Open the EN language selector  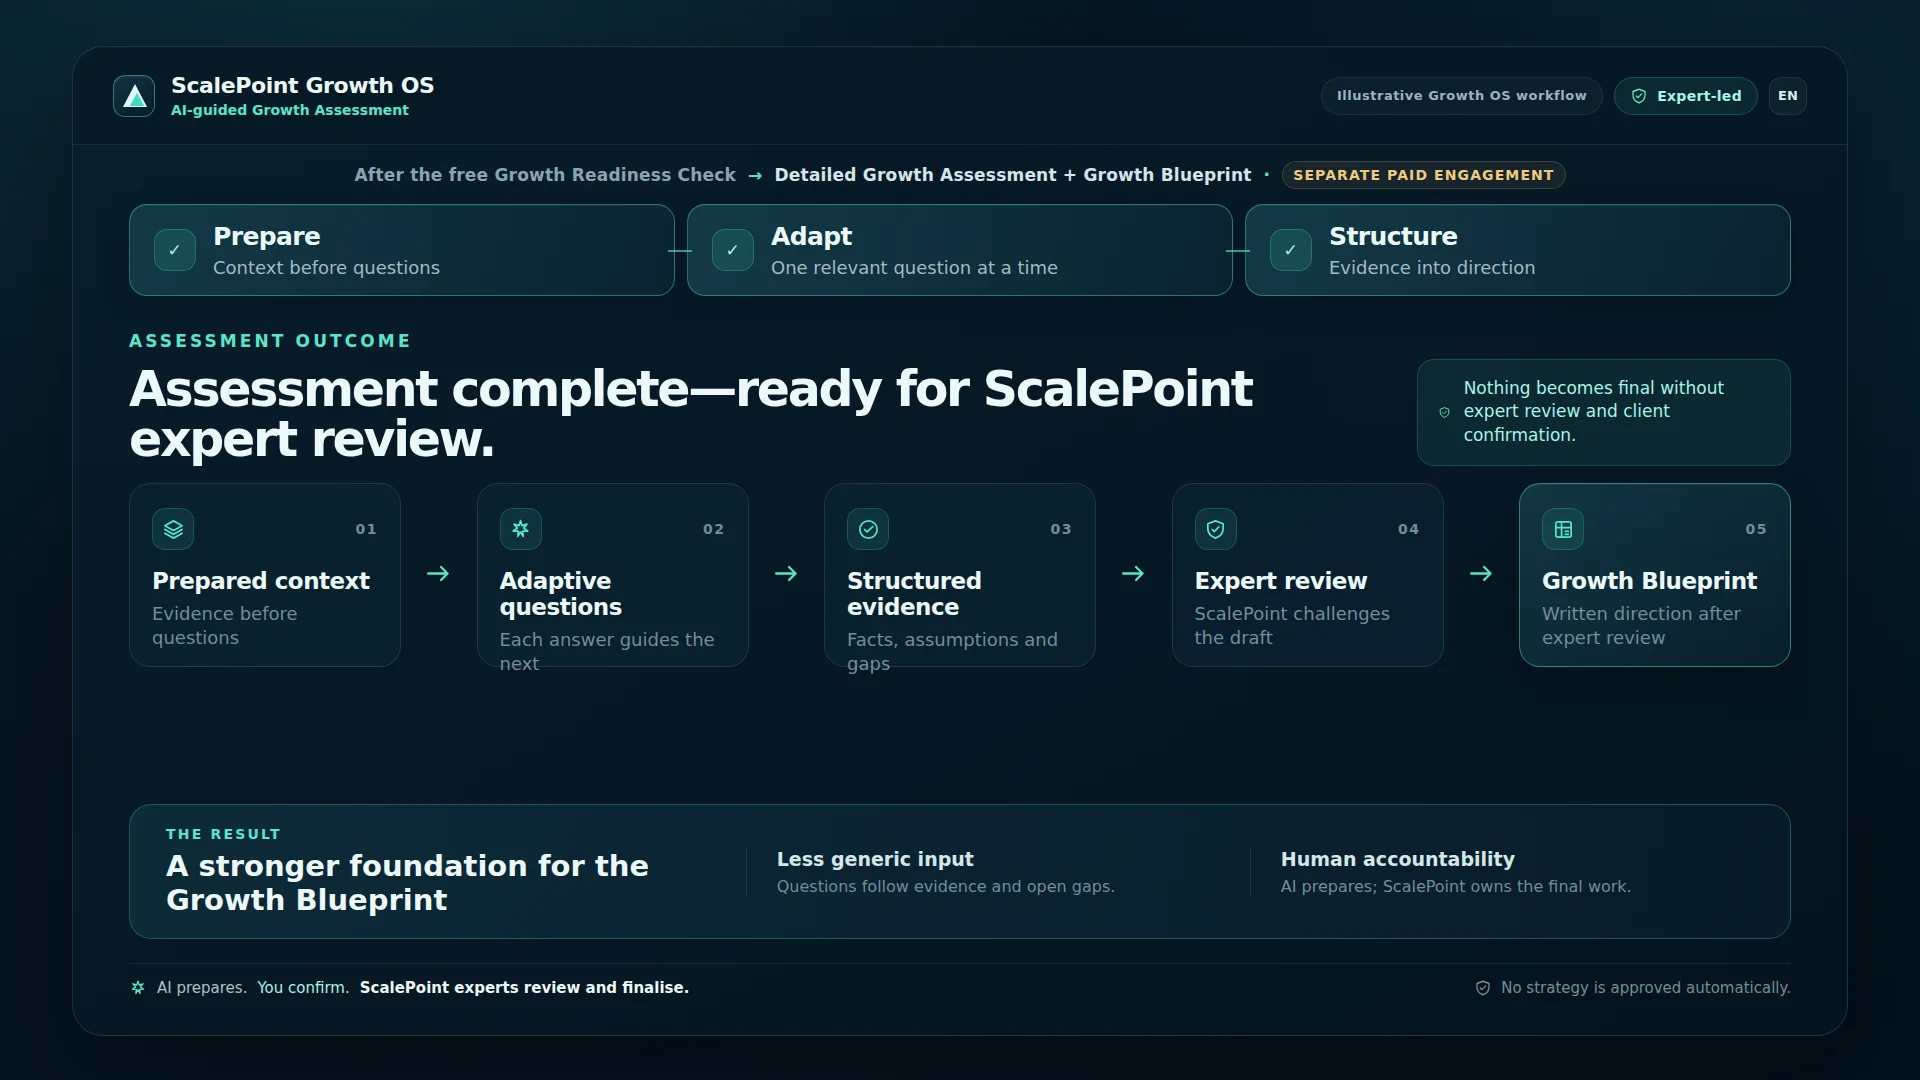pyautogui.click(x=1788, y=96)
